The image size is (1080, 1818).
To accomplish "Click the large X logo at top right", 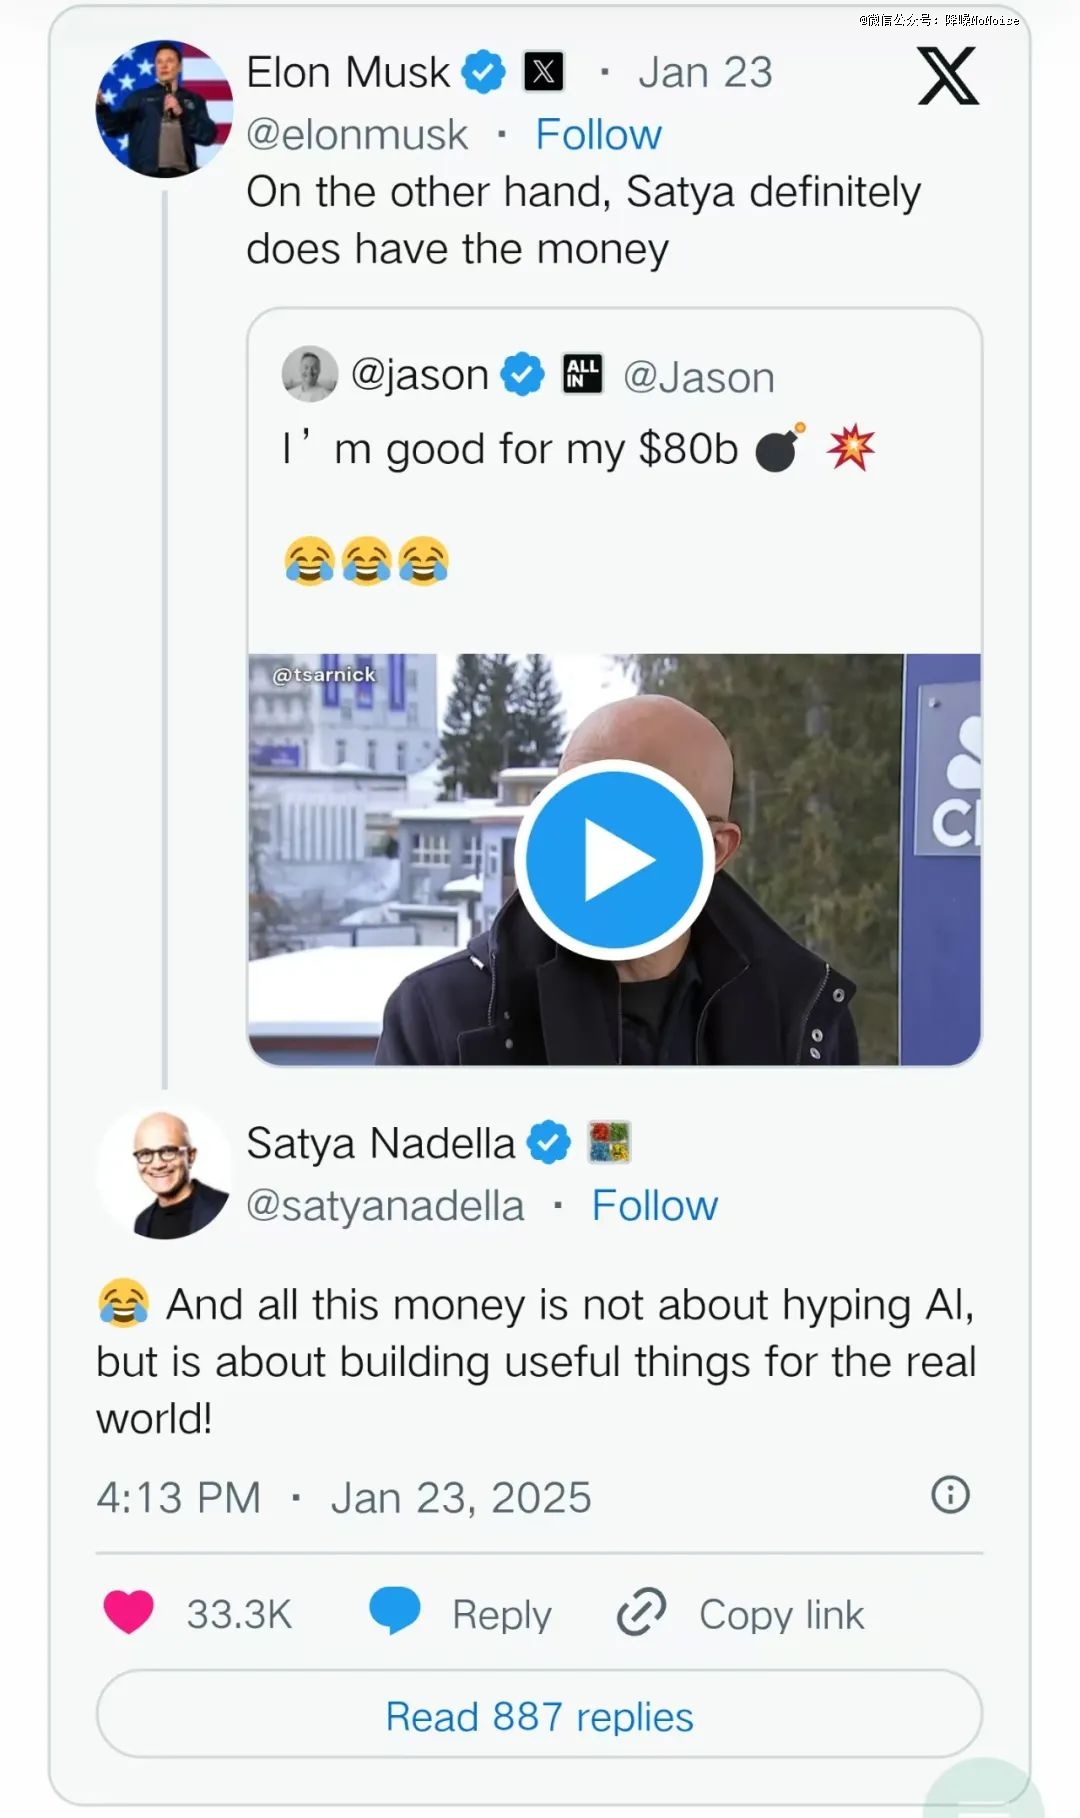I will (948, 76).
